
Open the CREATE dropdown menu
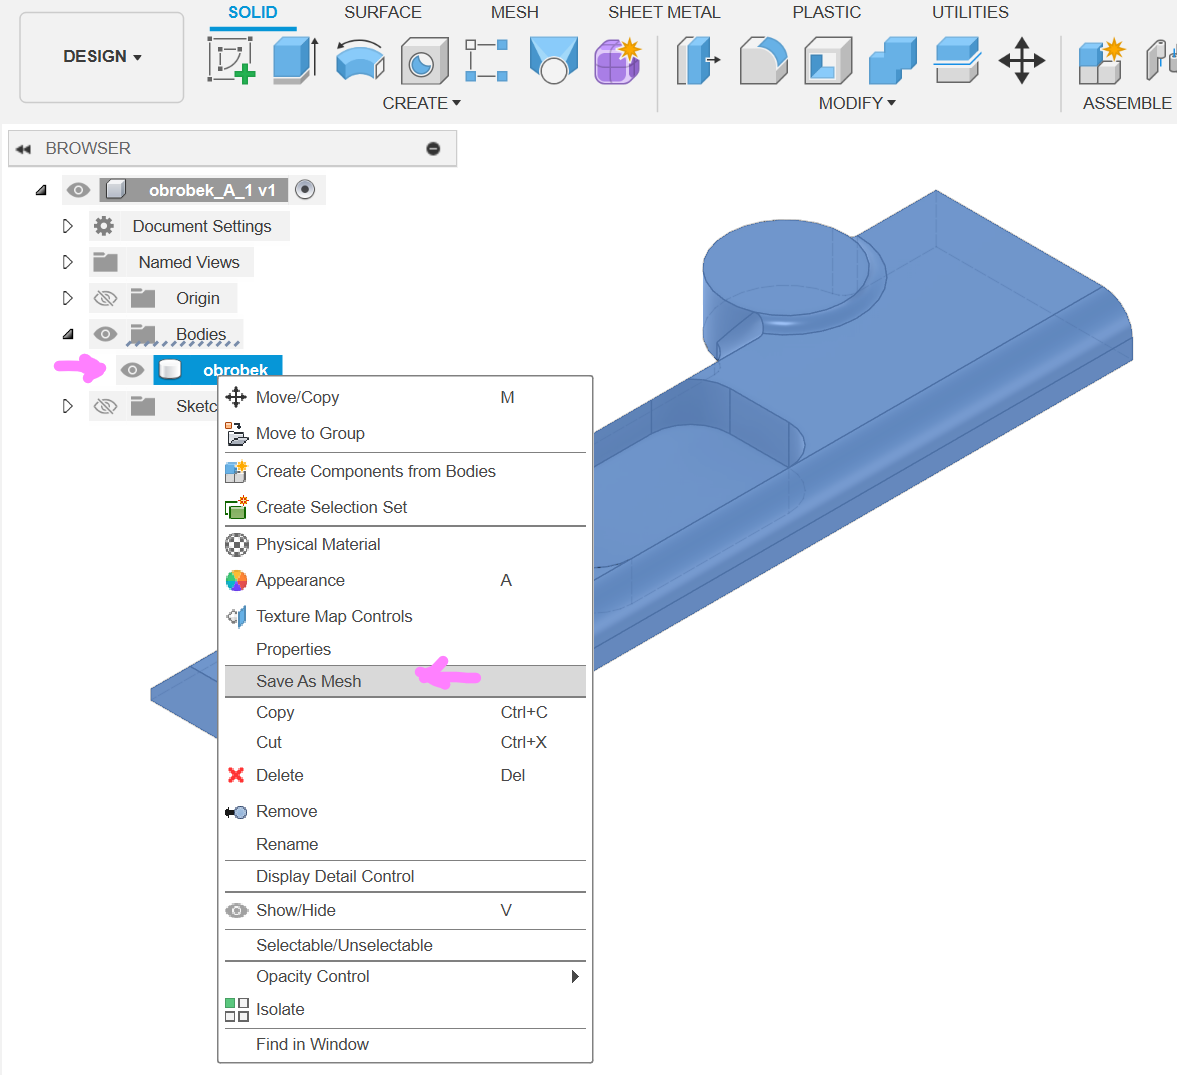[421, 103]
